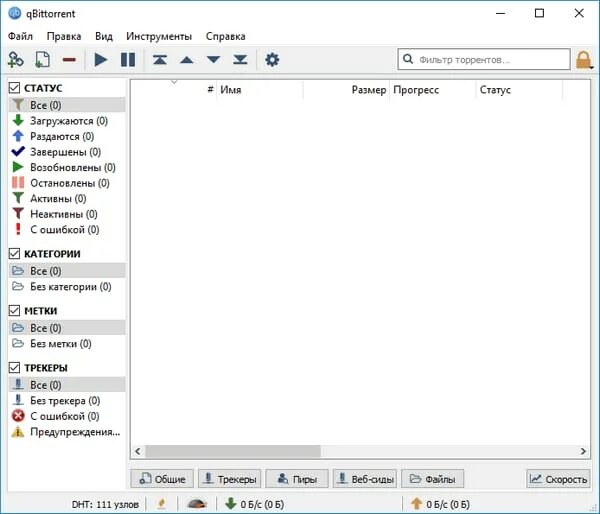
Task: Select Все (0) under КАТЕГОРИИ
Action: [67, 271]
